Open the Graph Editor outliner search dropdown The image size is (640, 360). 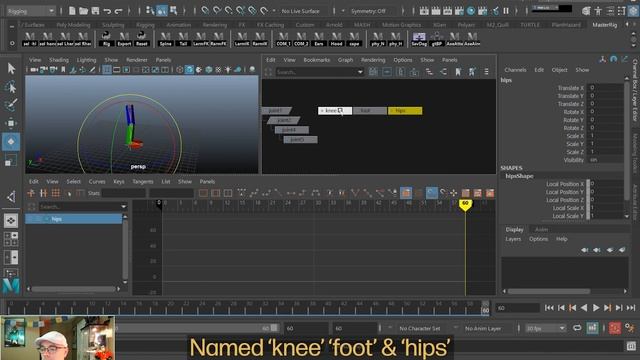tap(123, 207)
